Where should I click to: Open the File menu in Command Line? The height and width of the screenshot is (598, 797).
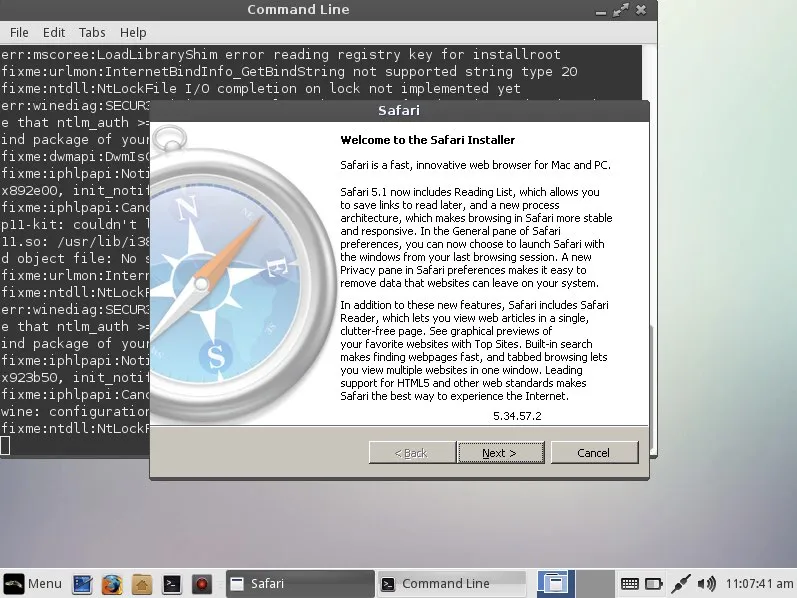pos(19,32)
